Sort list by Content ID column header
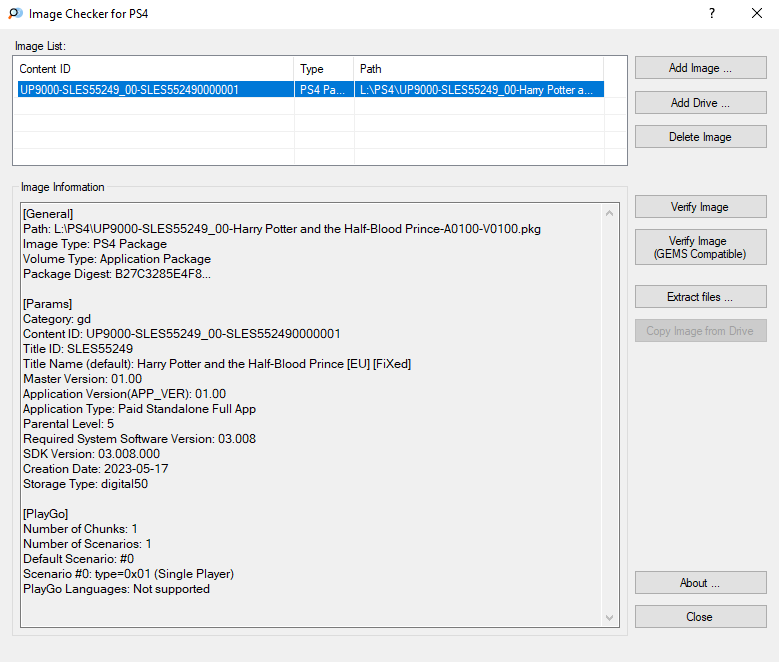This screenshot has height=662, width=779. click(154, 69)
